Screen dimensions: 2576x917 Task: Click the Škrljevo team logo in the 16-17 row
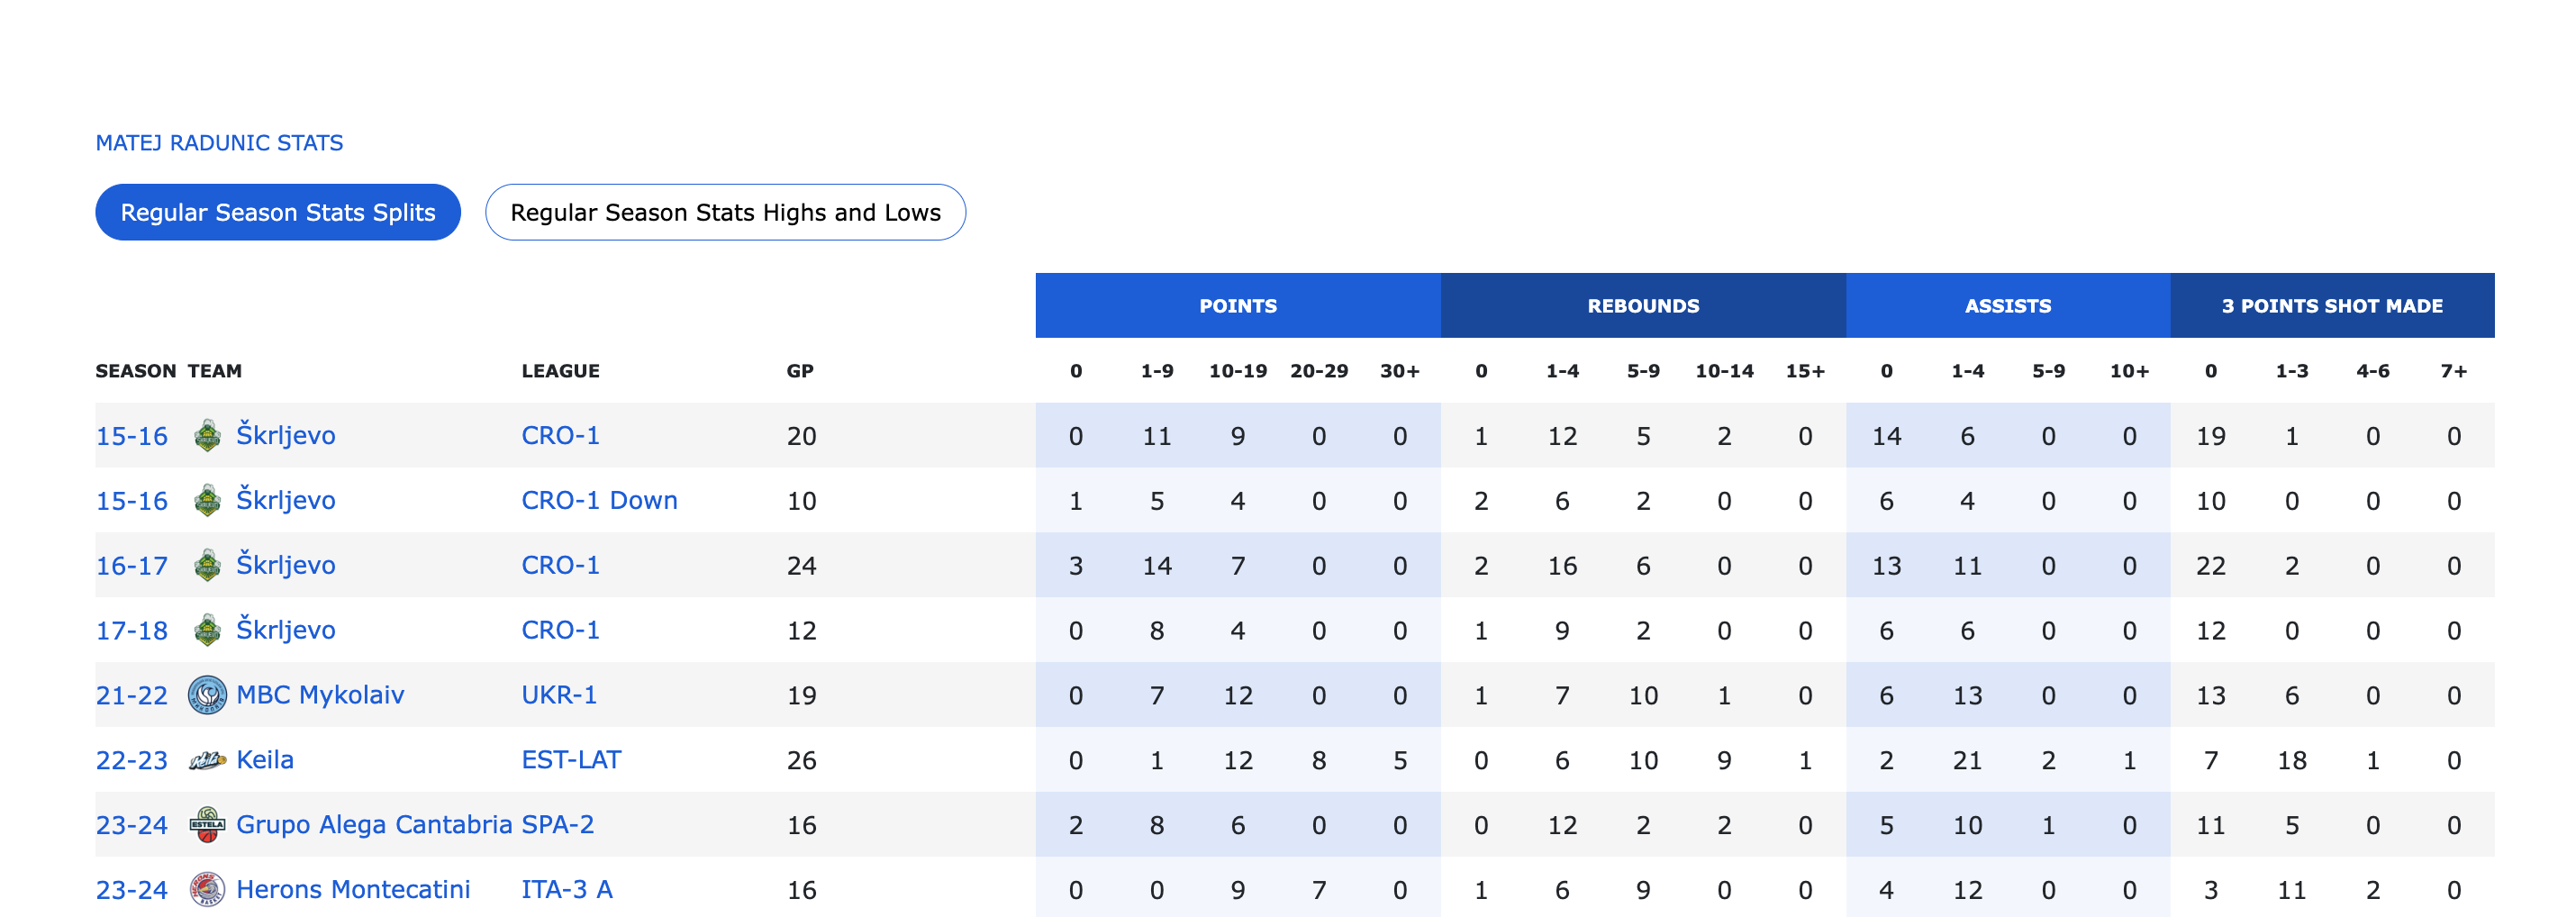click(207, 566)
